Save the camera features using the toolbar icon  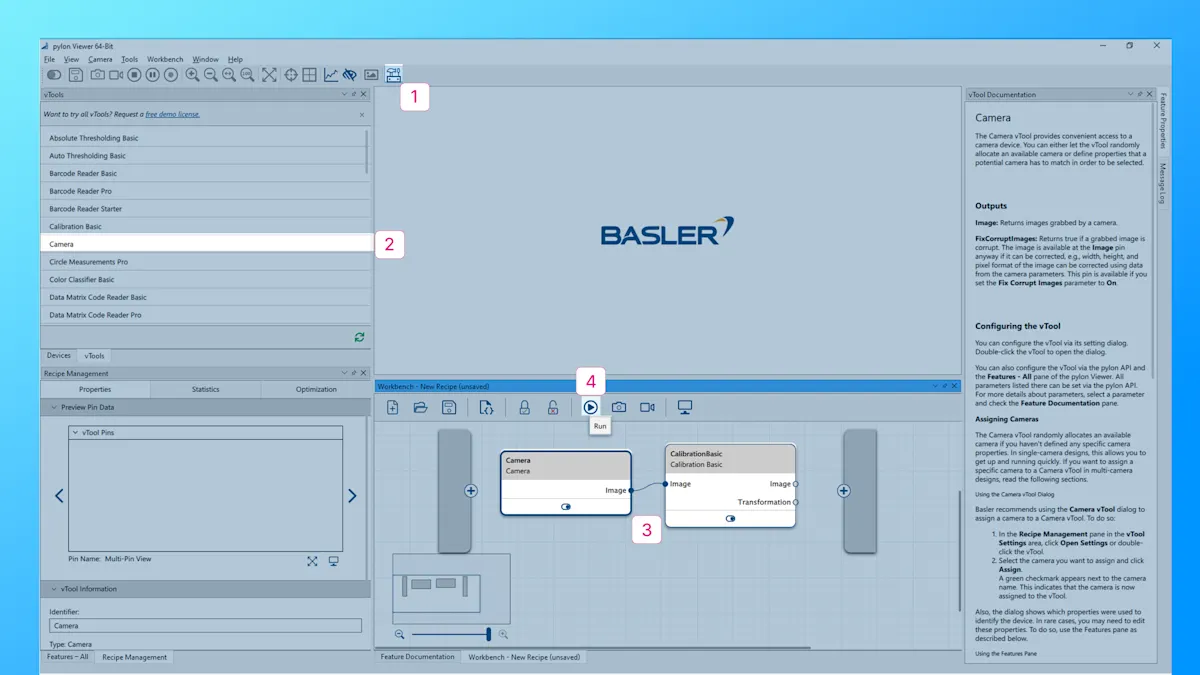click(x=76, y=75)
